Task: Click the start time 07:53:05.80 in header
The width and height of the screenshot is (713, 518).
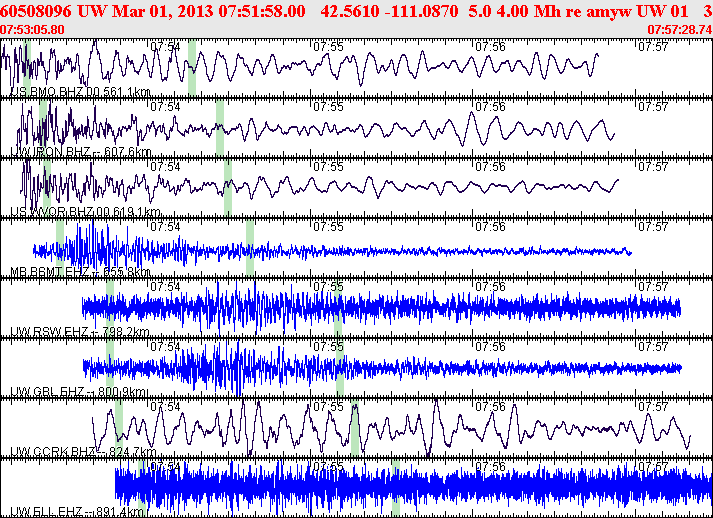Action: [32, 30]
